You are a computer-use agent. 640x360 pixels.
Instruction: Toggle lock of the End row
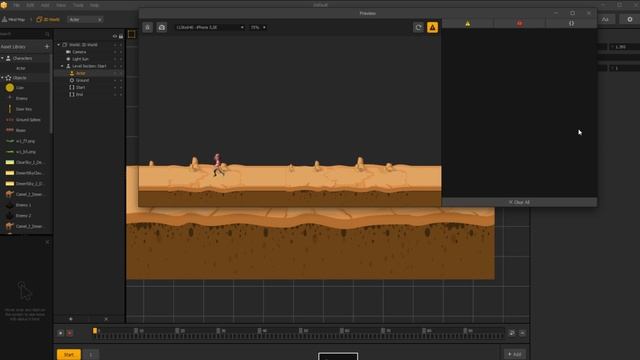121,94
